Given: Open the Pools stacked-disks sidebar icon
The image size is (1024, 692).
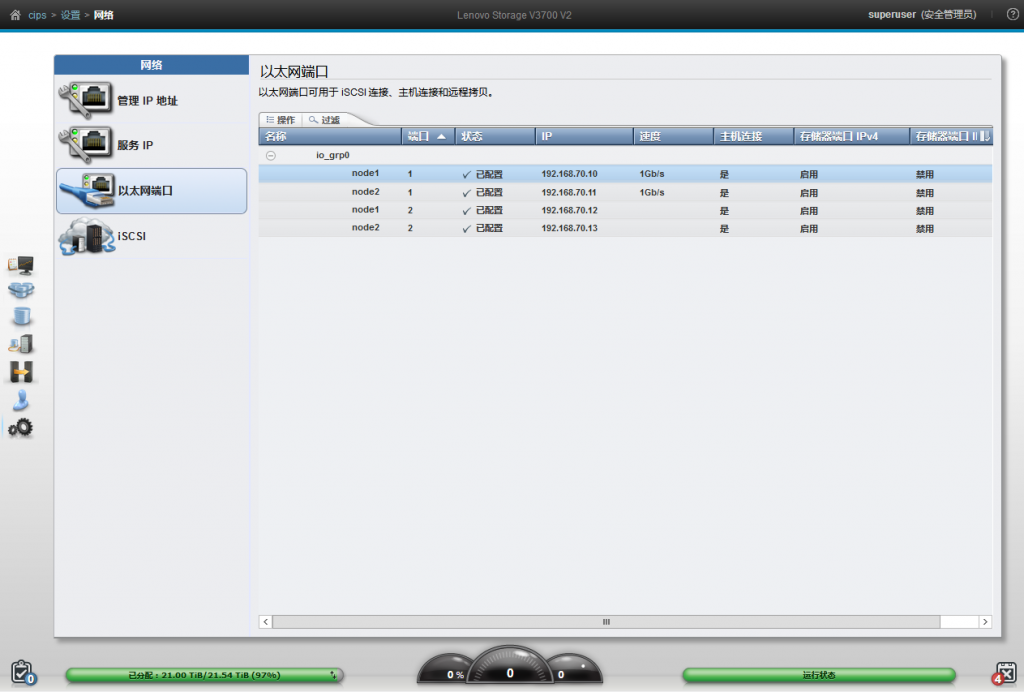Looking at the screenshot, I should (x=20, y=291).
